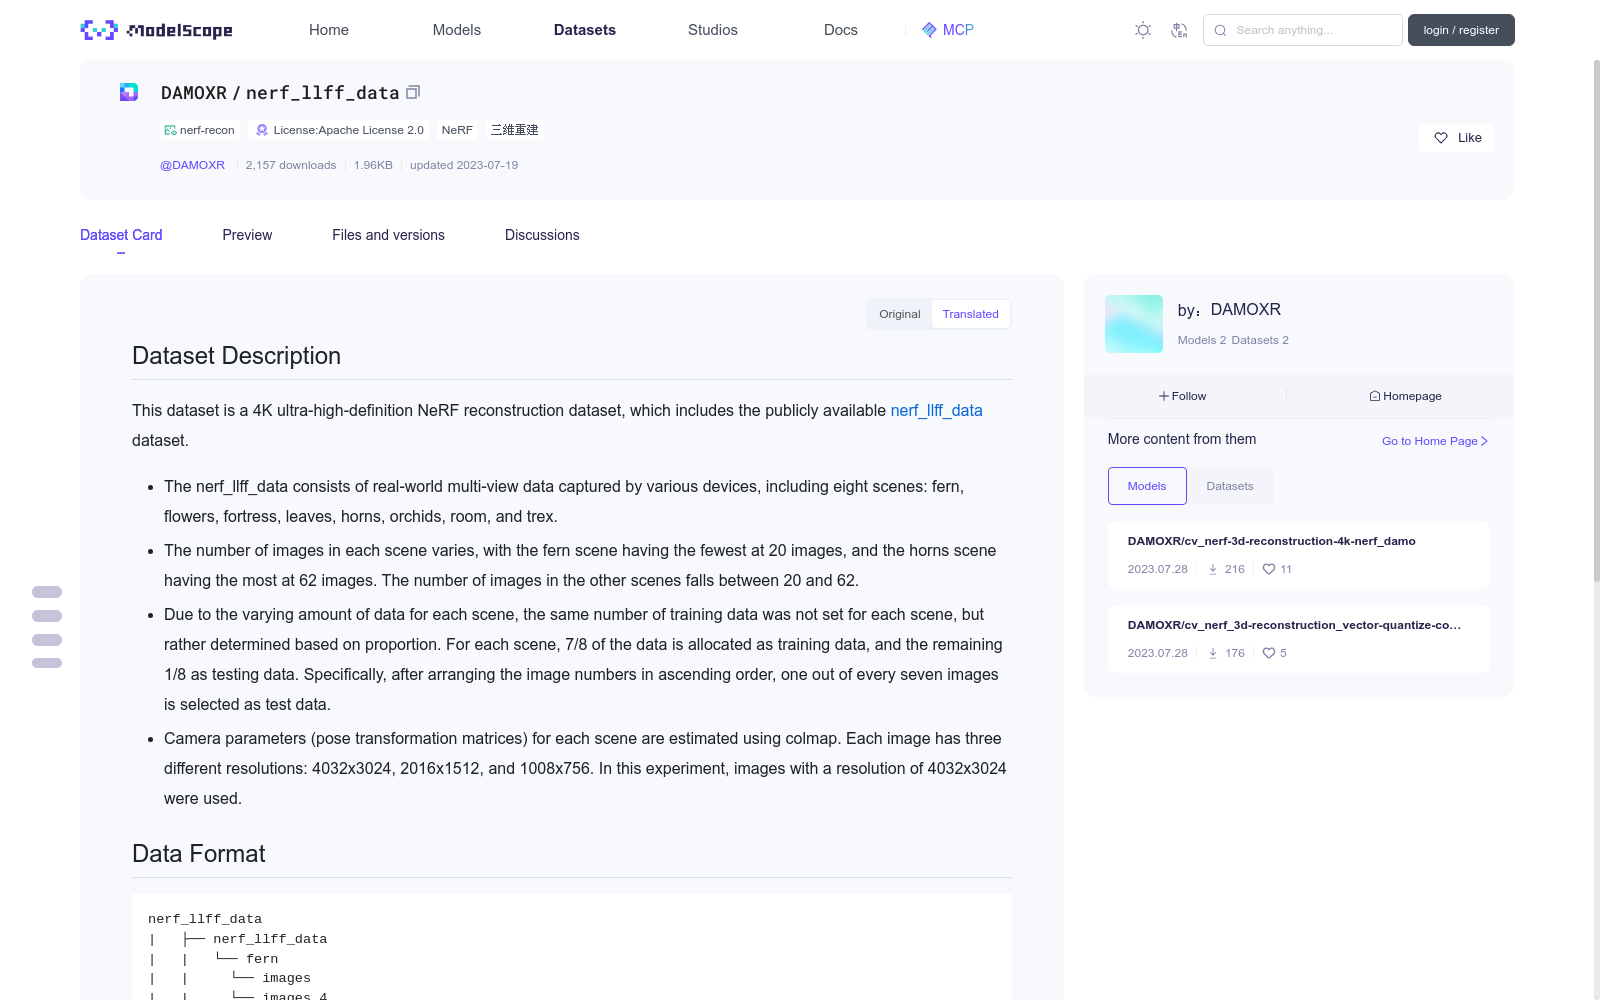
Task: Click the search magnifier icon
Action: tap(1220, 30)
